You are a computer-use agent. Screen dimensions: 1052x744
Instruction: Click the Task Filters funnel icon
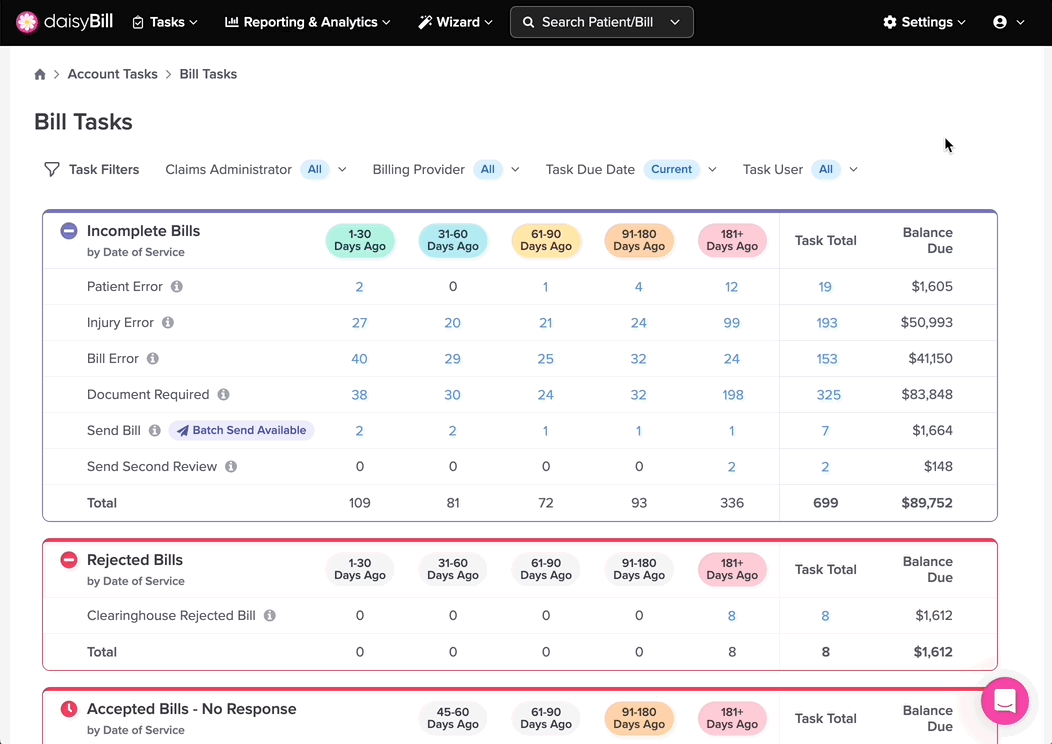(x=51, y=169)
